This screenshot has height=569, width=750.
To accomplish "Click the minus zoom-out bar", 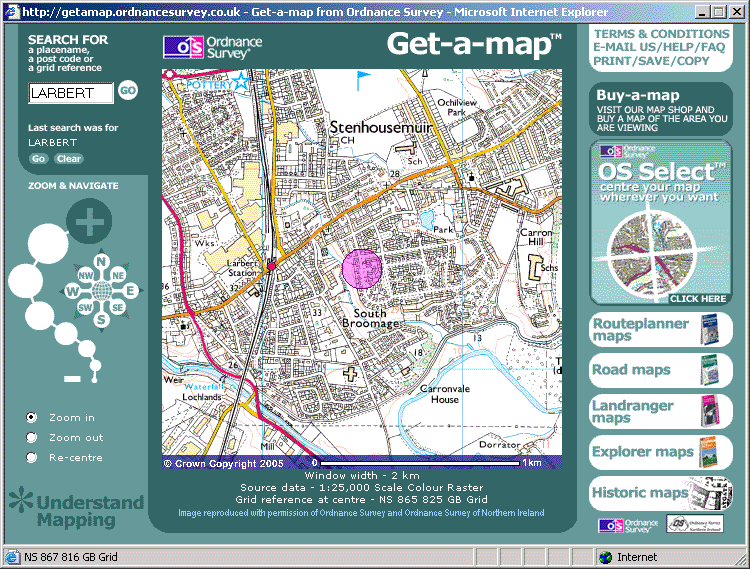I will point(72,379).
